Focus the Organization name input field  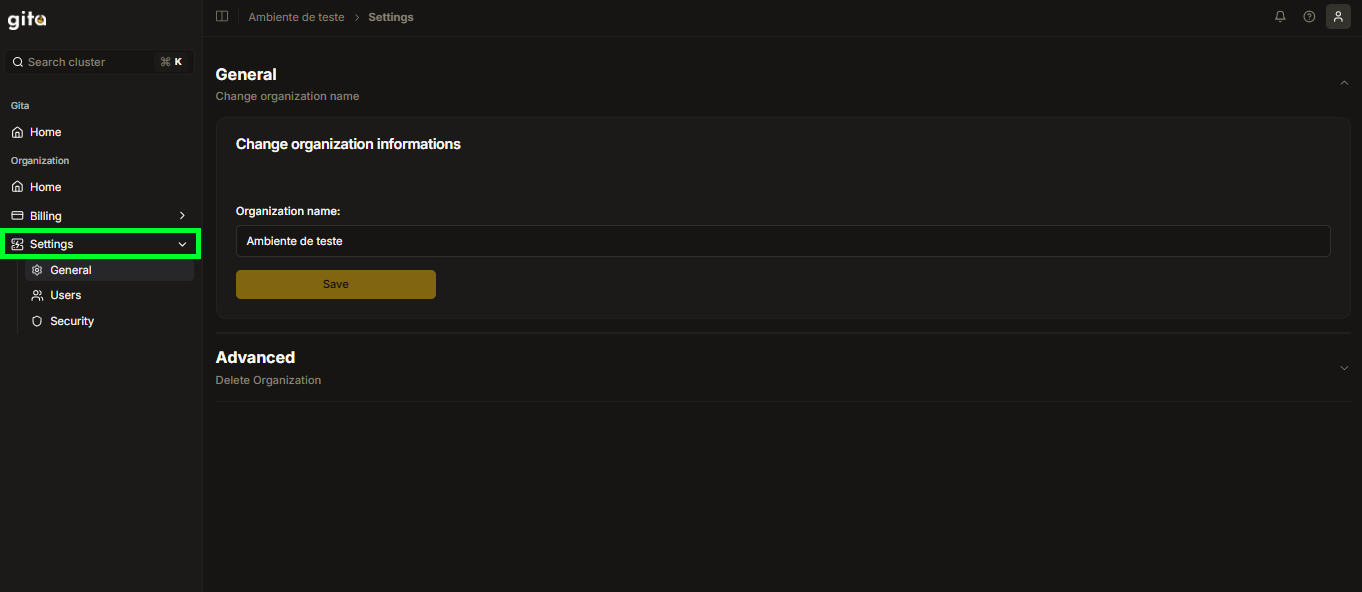point(783,241)
